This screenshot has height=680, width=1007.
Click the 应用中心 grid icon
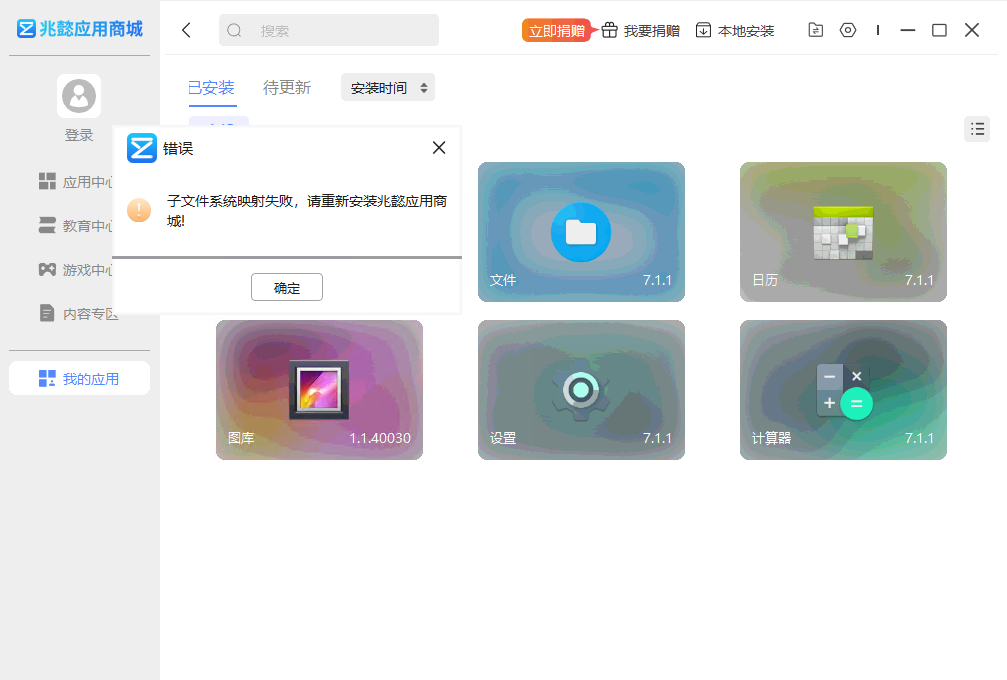(x=47, y=181)
